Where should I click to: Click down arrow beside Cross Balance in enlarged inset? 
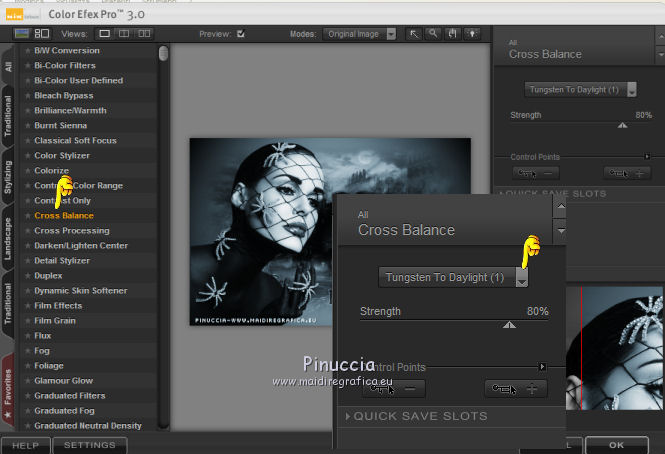pyautogui.click(x=561, y=231)
